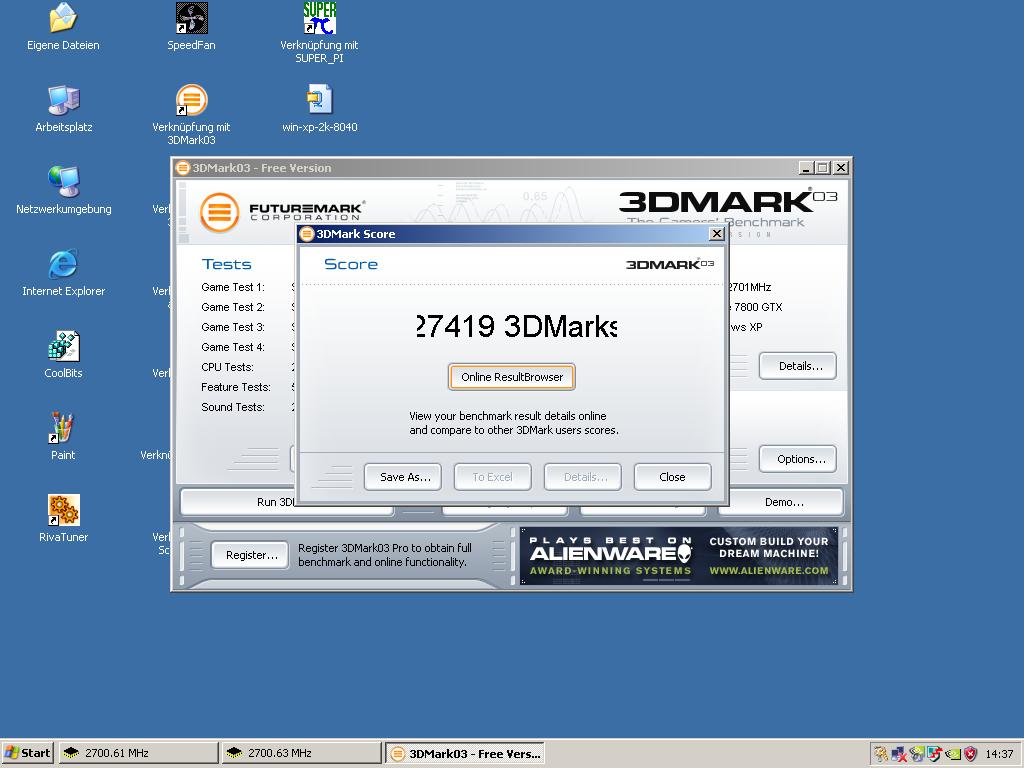Click the Score heading in the dialog
Screen dimensions: 1024x768
point(351,264)
